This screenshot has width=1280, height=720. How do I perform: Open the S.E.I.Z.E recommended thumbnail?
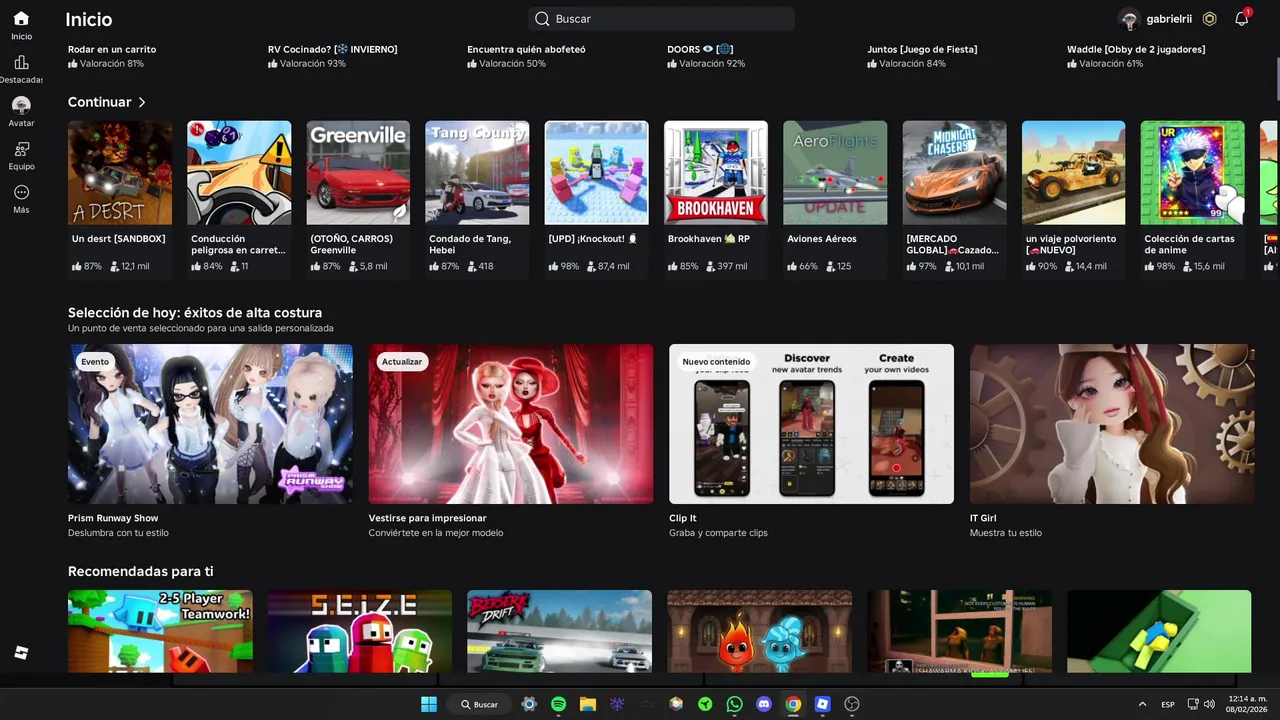(x=360, y=631)
